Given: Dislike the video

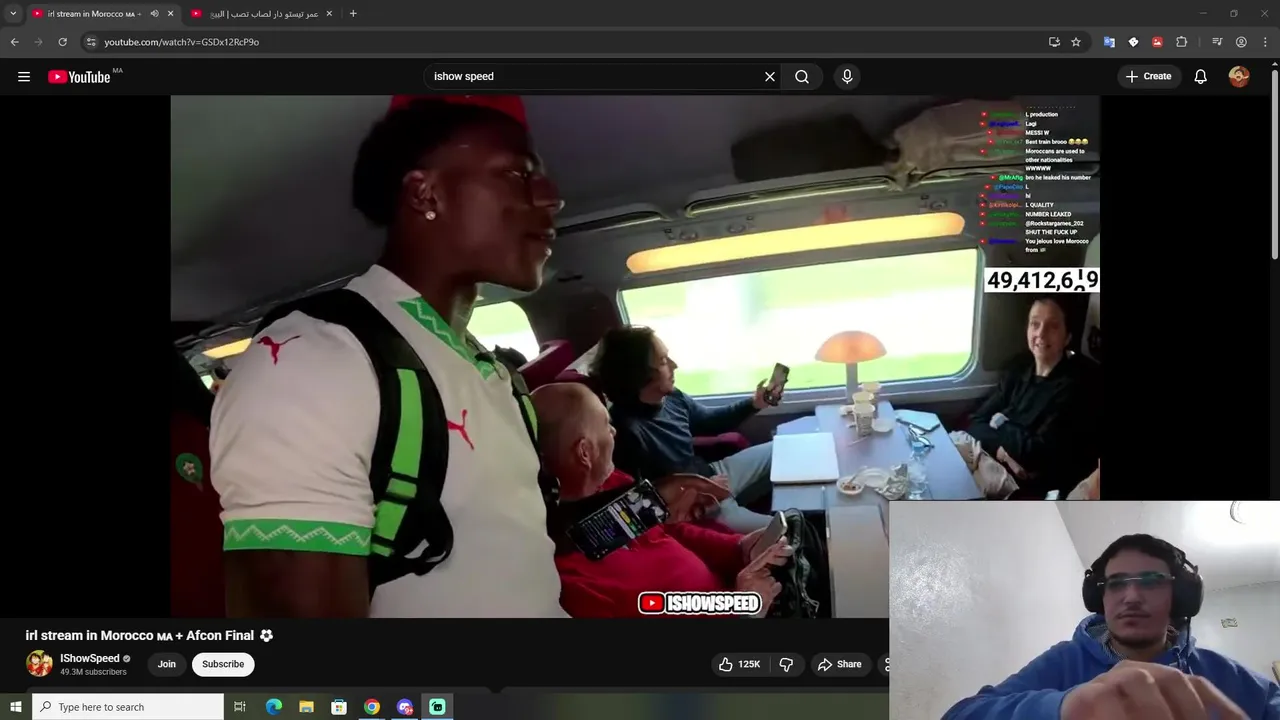Looking at the screenshot, I should coord(786,664).
